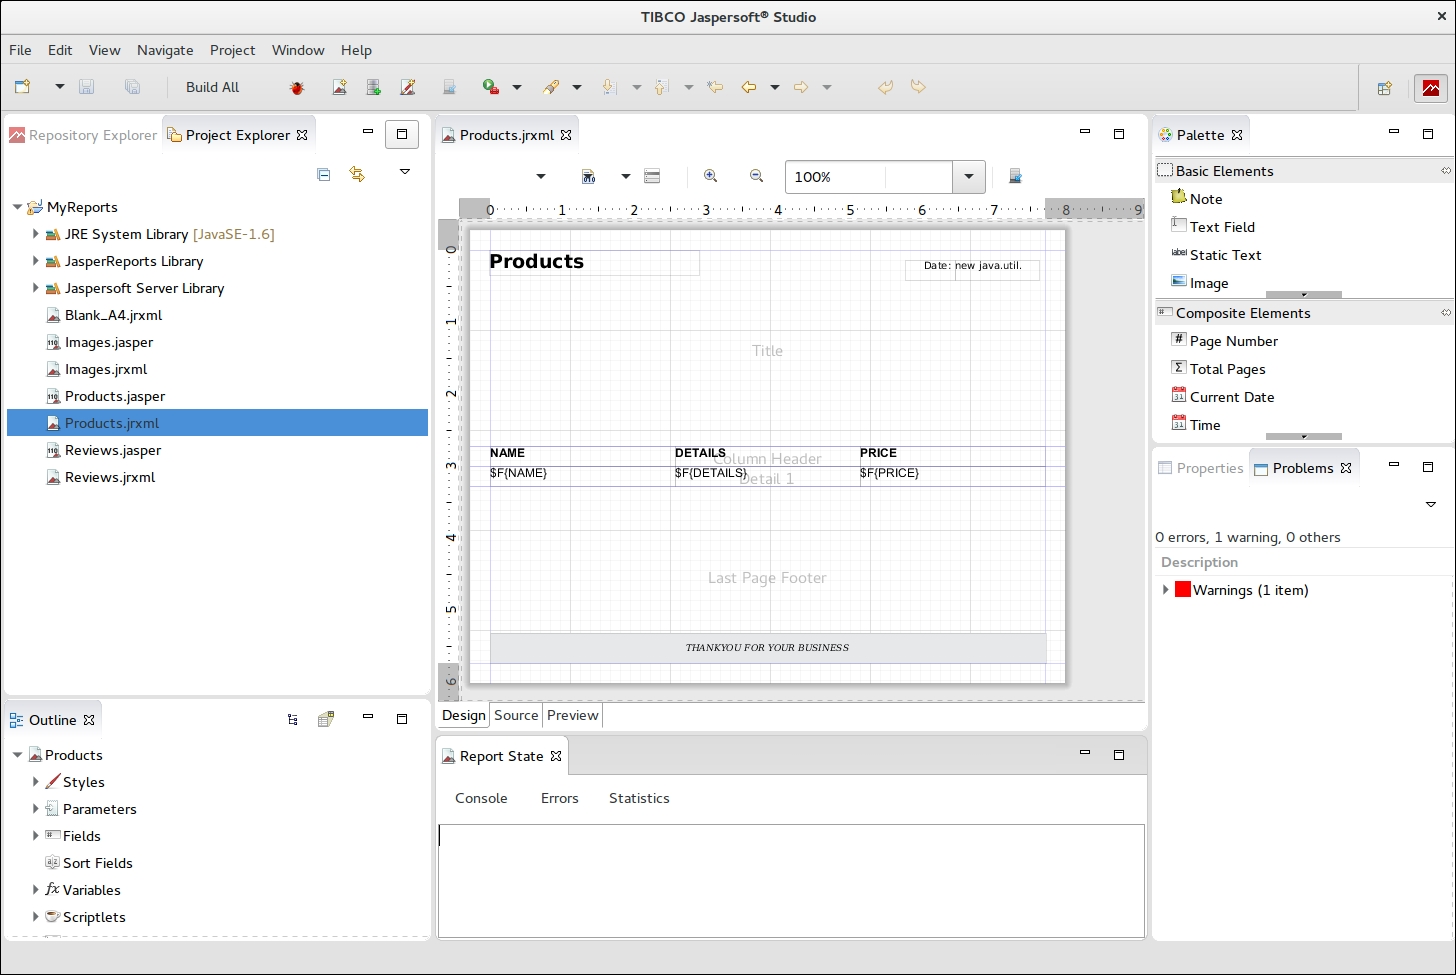Expand Jaspersoft Server Library node
Viewport: 1456px width, 975px height.
tap(35, 288)
